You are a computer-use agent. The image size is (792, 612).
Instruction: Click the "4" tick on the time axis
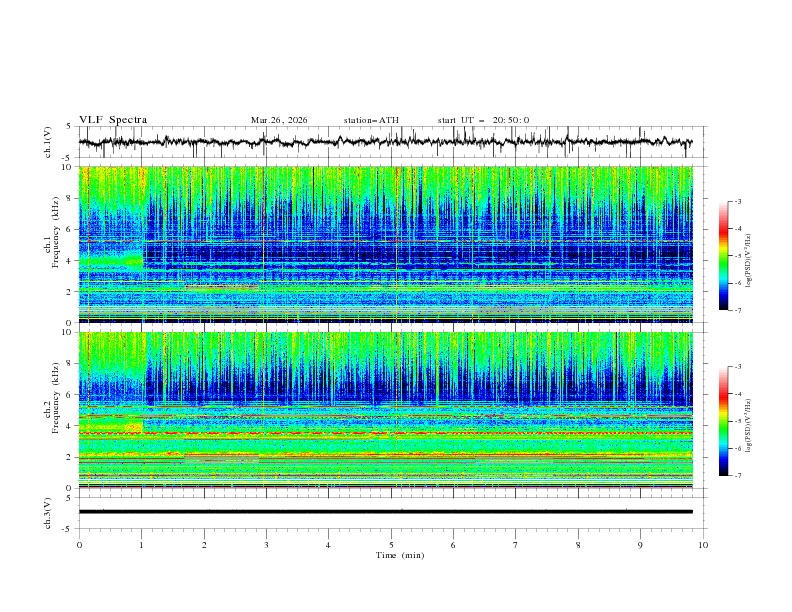tap(328, 545)
